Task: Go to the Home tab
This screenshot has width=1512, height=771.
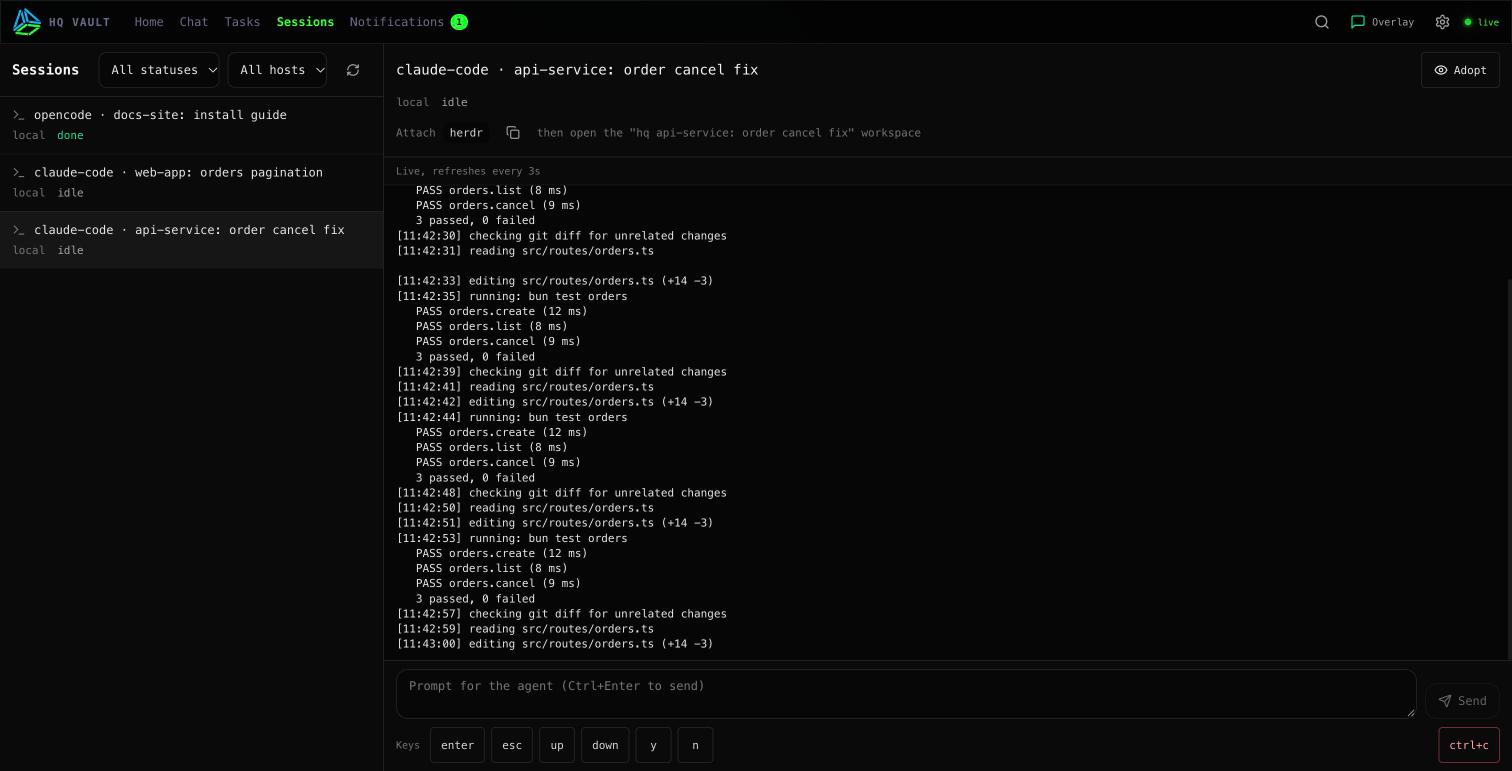Action: coord(149,22)
